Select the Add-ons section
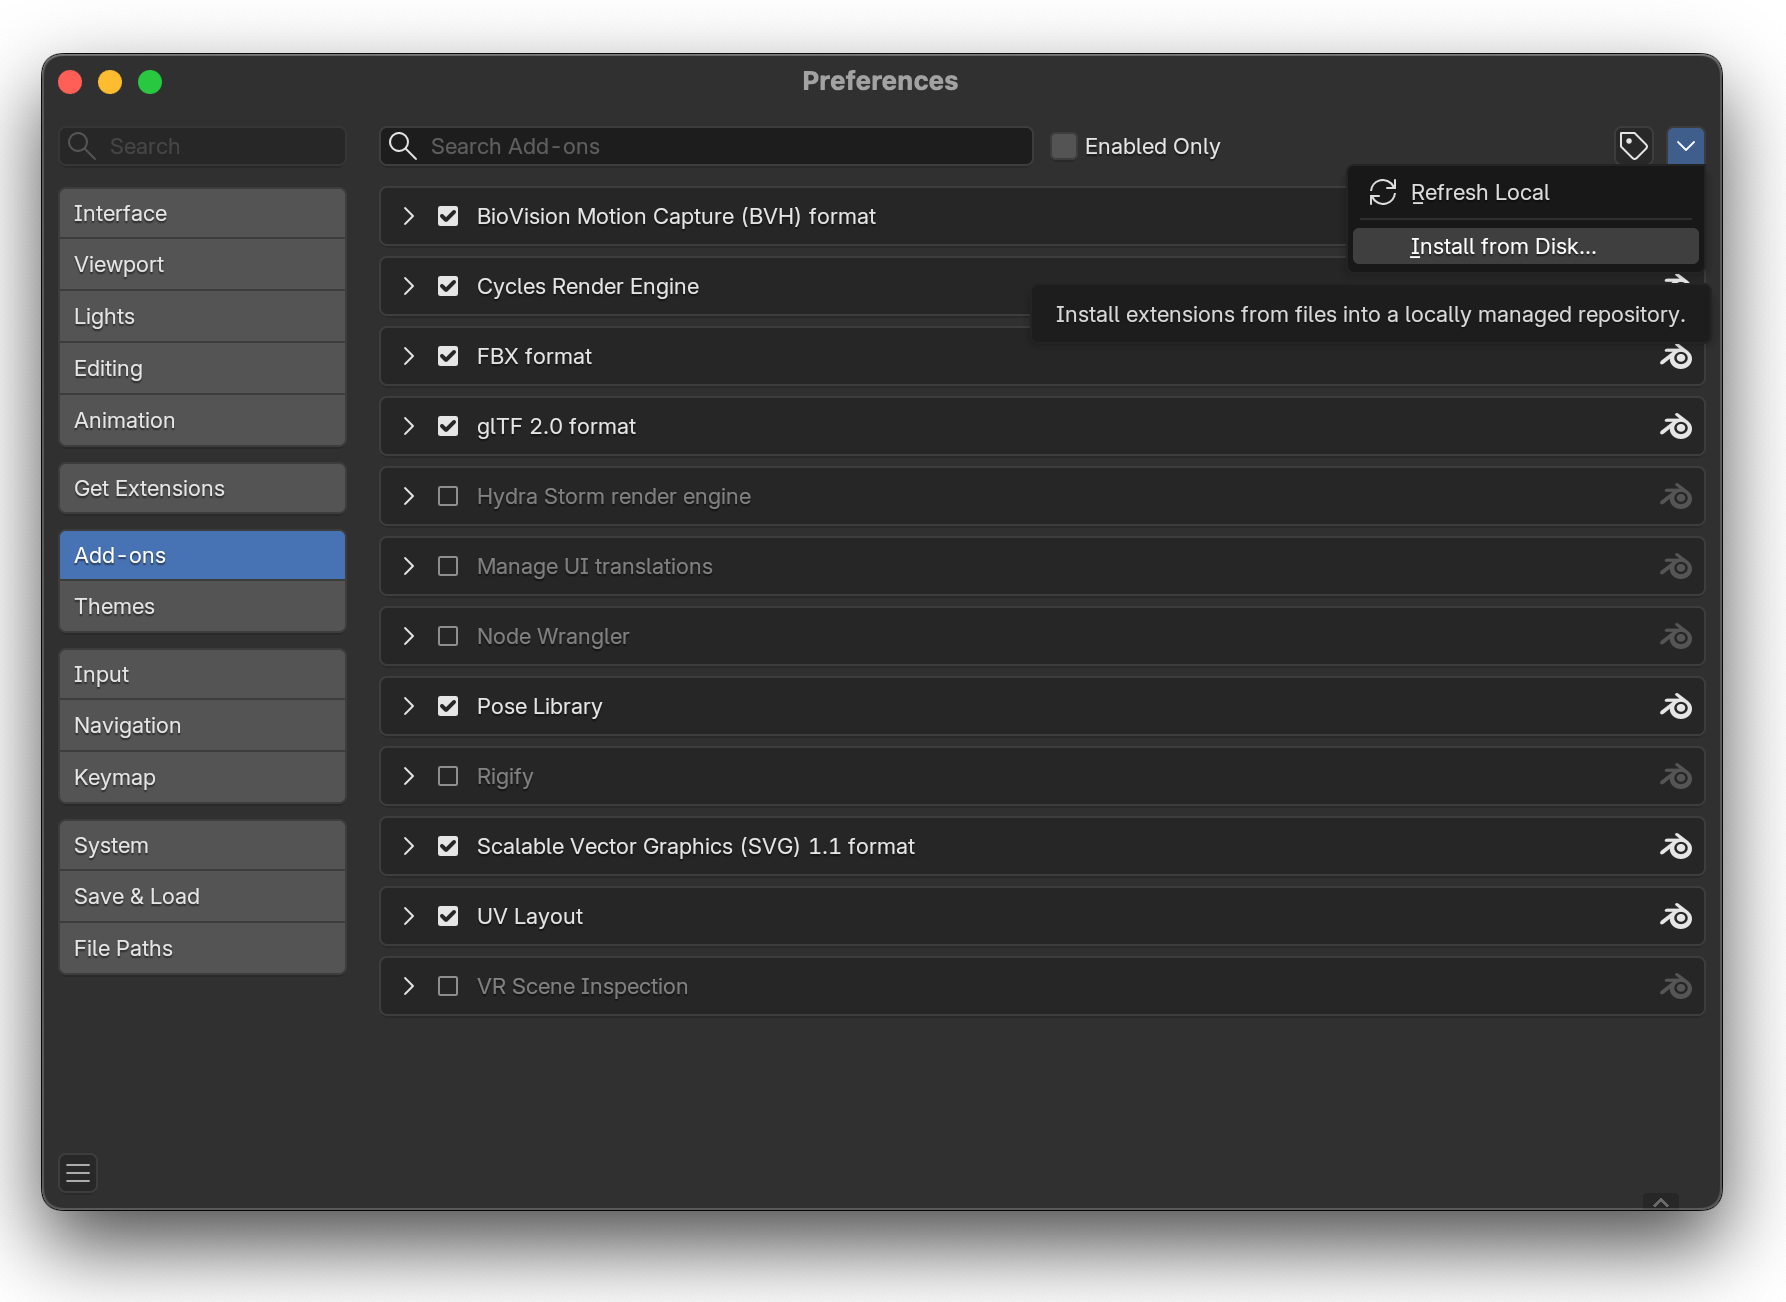 point(202,555)
